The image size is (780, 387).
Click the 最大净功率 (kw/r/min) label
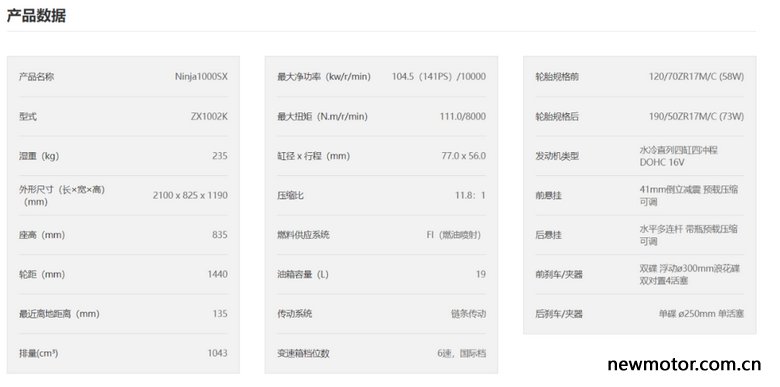point(324,77)
